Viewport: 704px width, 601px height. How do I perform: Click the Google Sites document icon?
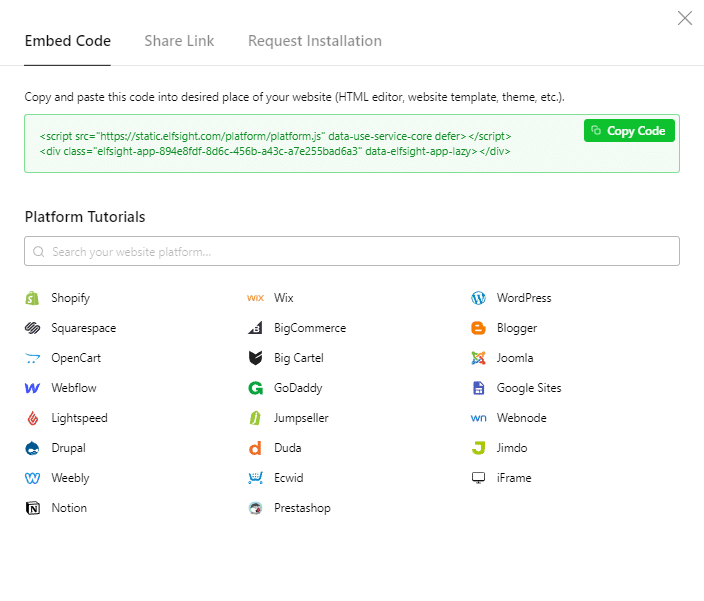(479, 388)
